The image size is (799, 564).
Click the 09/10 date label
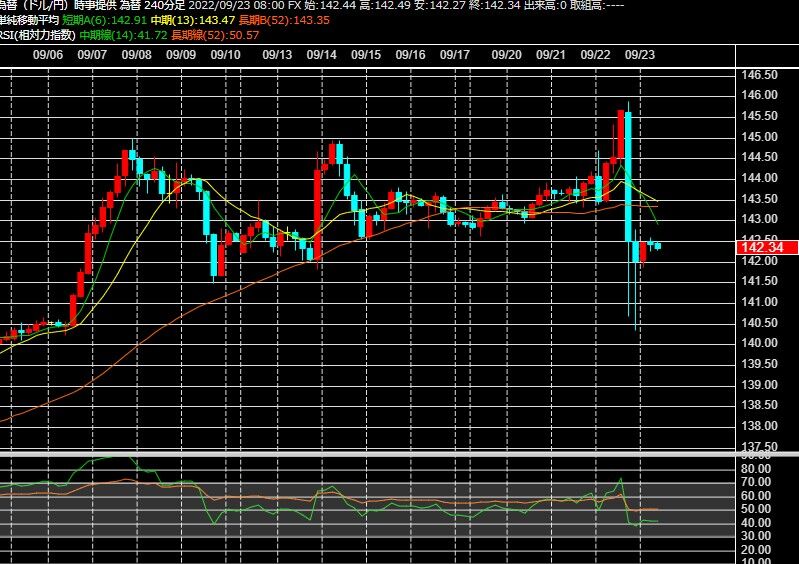[x=226, y=55]
